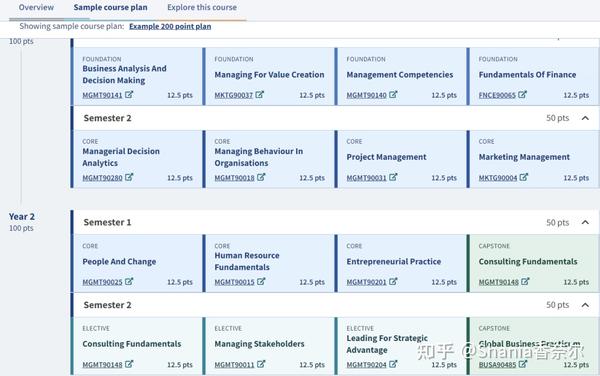This screenshot has width=600, height=376.
Task: Collapse Year 1 Semester 2 section chevron
Action: click(x=585, y=118)
